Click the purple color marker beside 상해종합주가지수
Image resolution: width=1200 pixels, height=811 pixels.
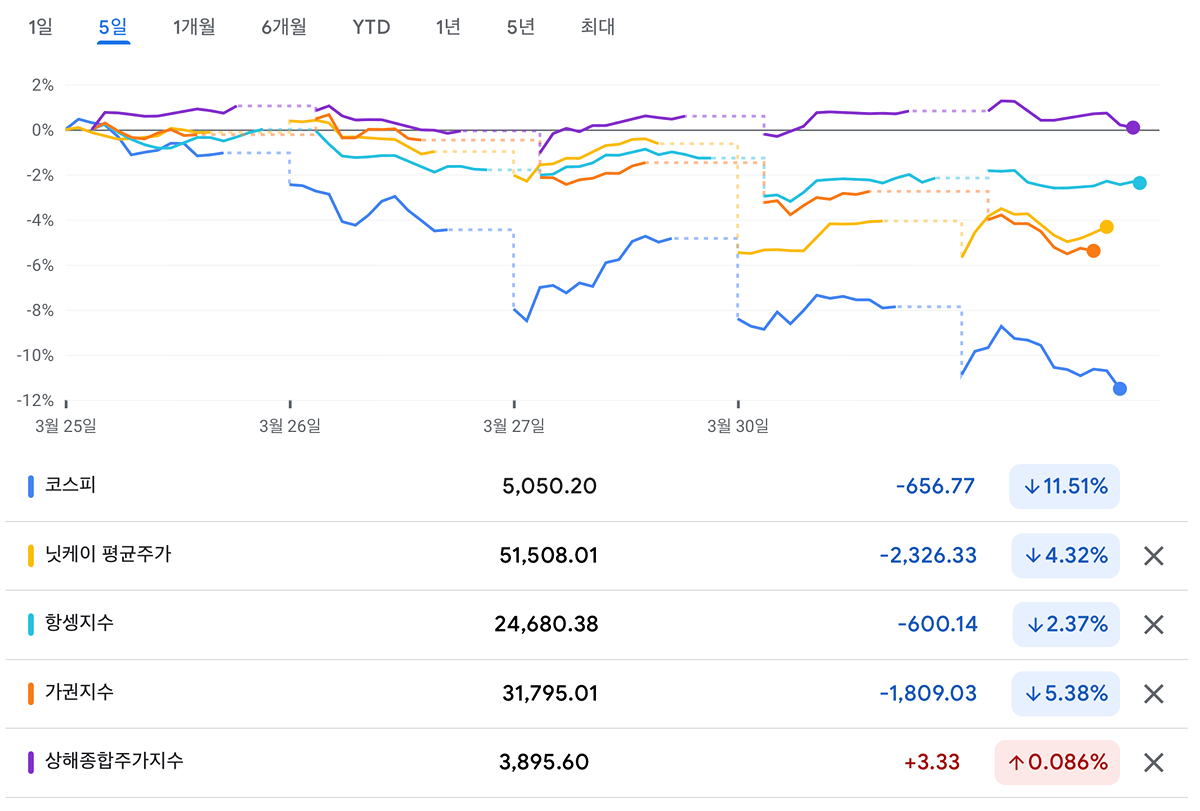click(31, 763)
